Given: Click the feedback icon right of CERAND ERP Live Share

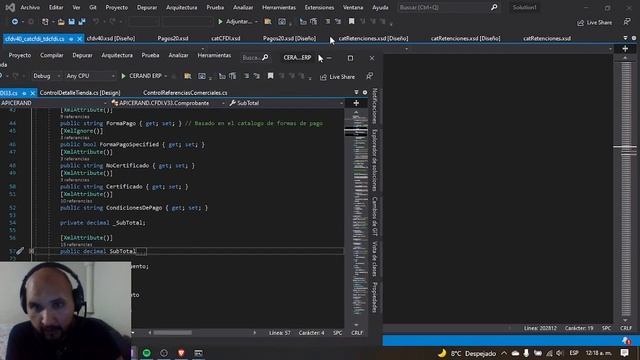Looking at the screenshot, I should (x=369, y=76).
